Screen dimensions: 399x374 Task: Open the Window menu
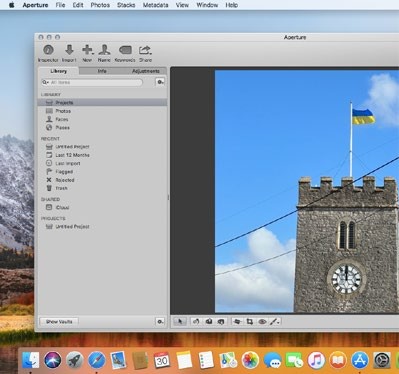pos(207,5)
